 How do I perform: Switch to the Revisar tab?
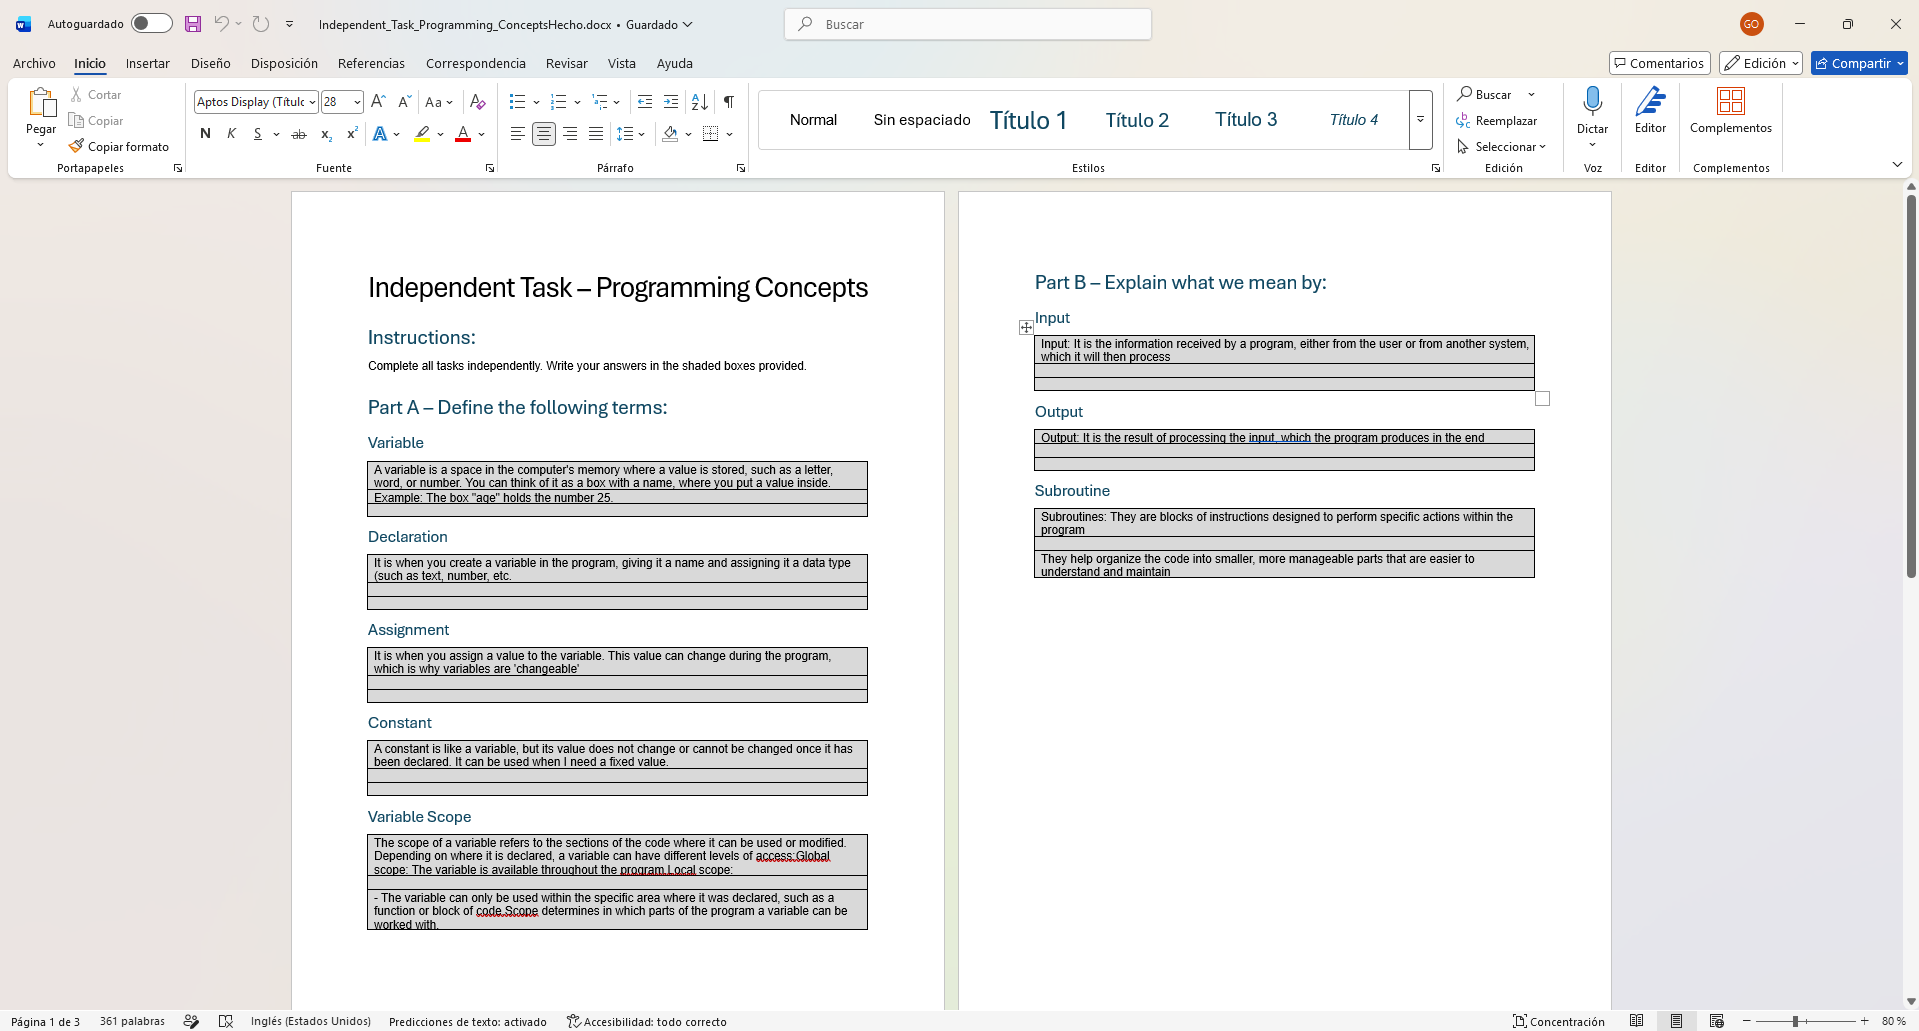pyautogui.click(x=567, y=63)
